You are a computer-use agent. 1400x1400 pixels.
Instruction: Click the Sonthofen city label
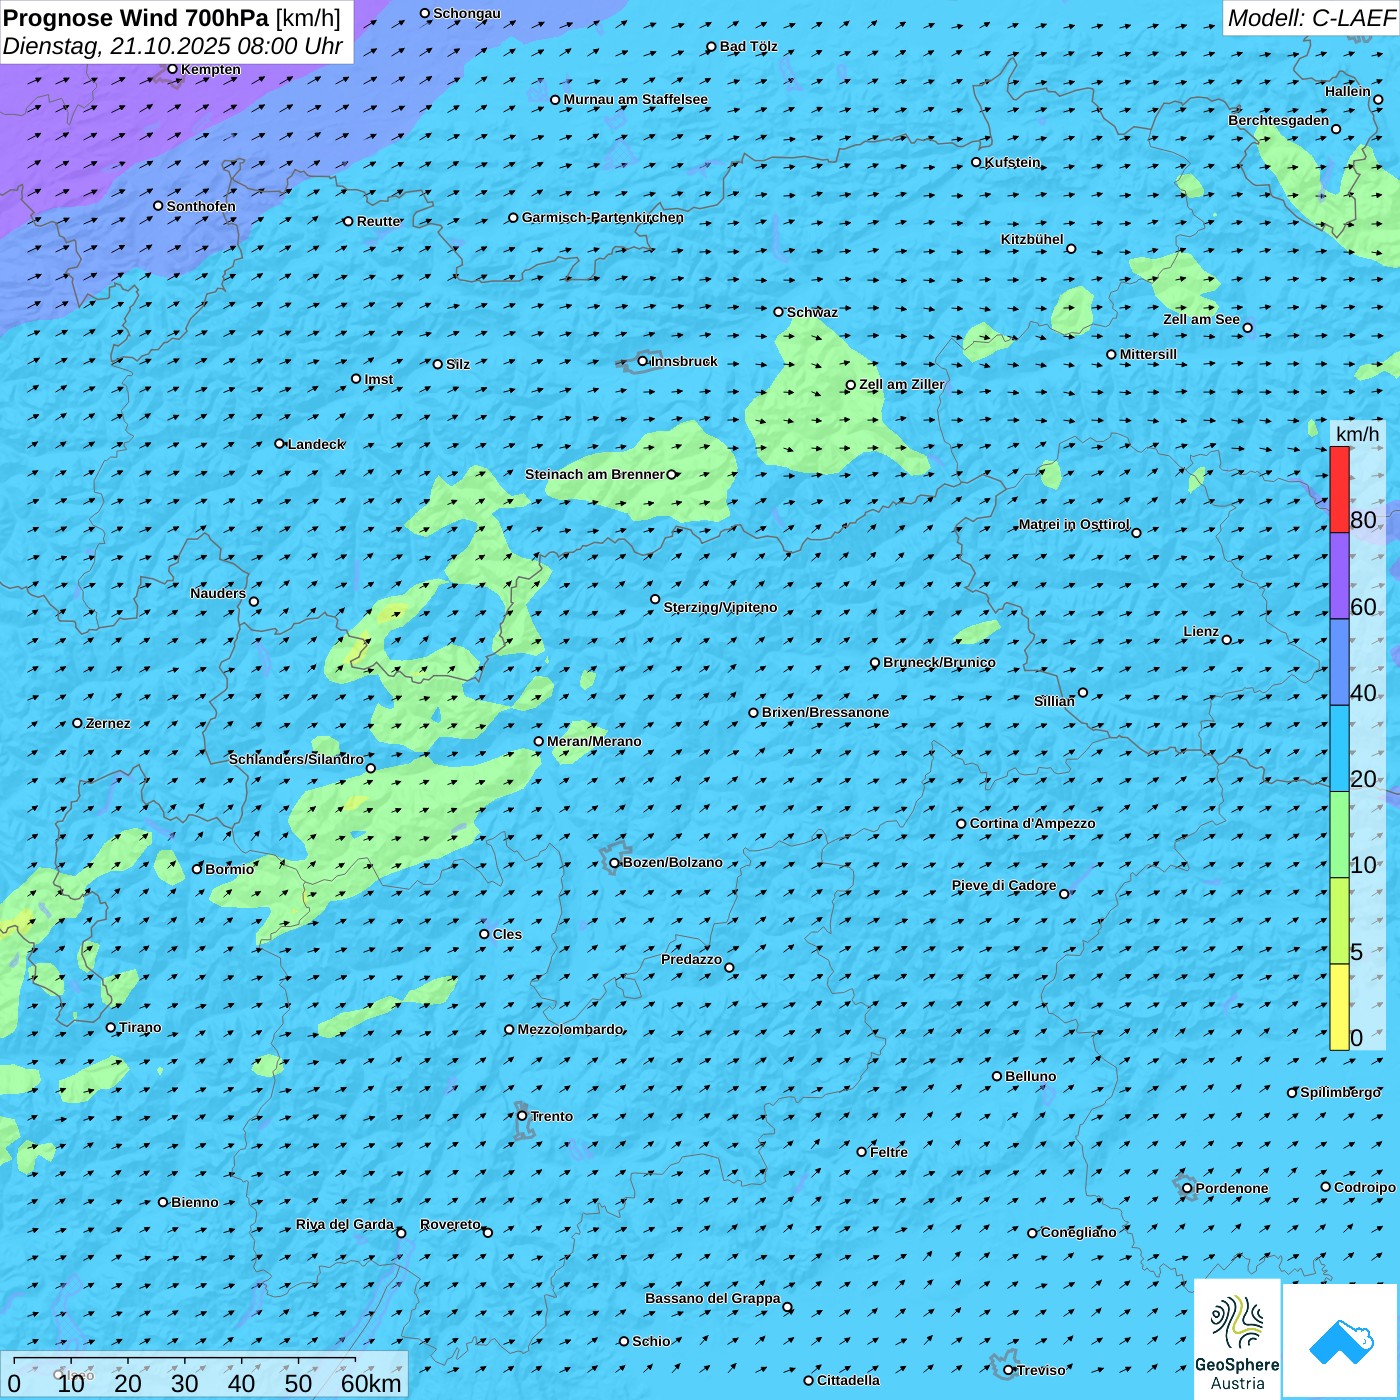pyautogui.click(x=201, y=206)
